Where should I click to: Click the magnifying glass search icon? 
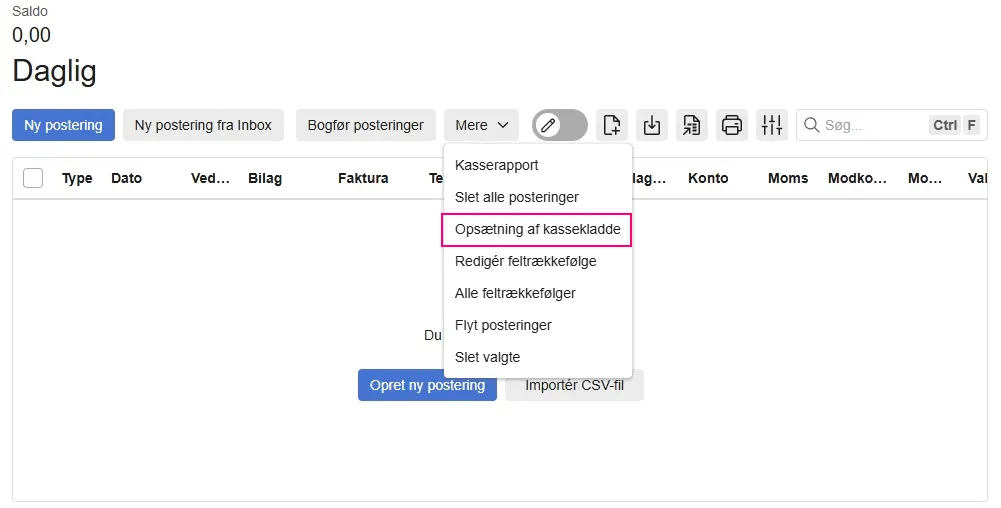[810, 125]
